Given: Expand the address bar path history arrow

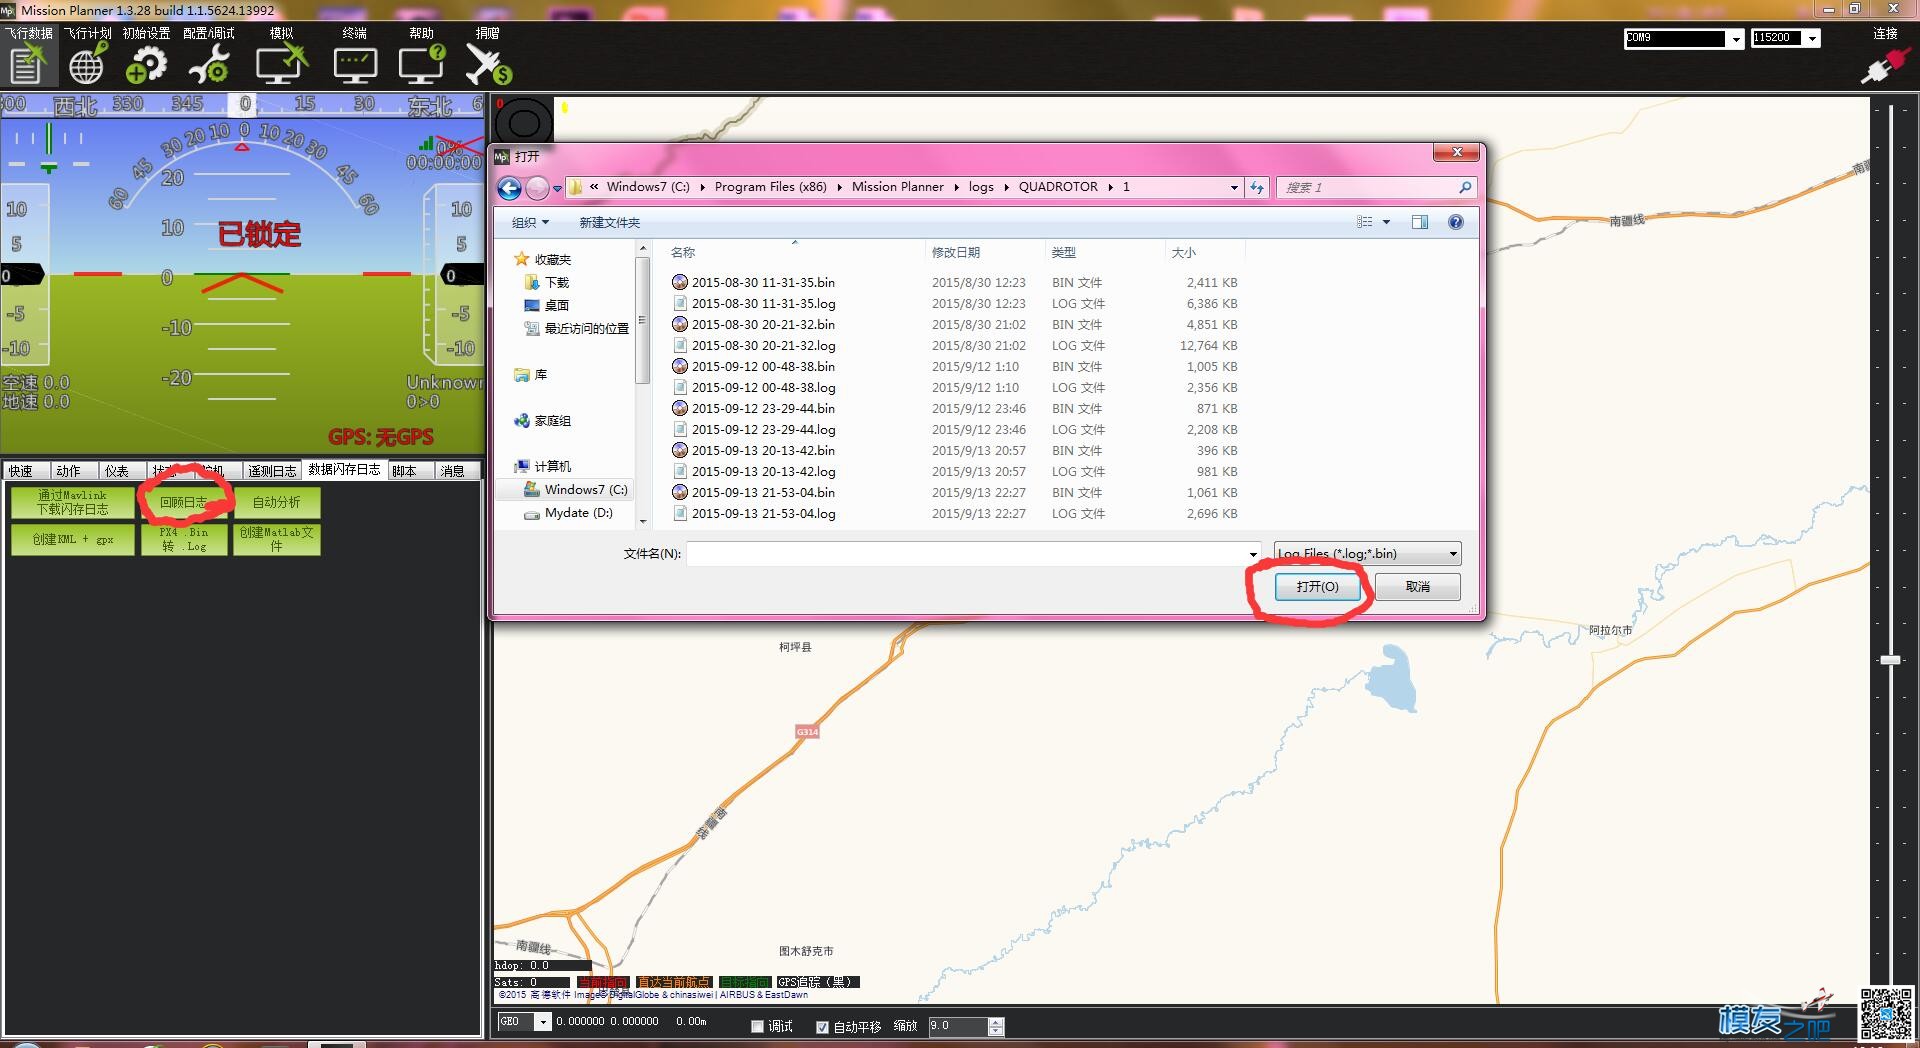Looking at the screenshot, I should tap(1234, 187).
